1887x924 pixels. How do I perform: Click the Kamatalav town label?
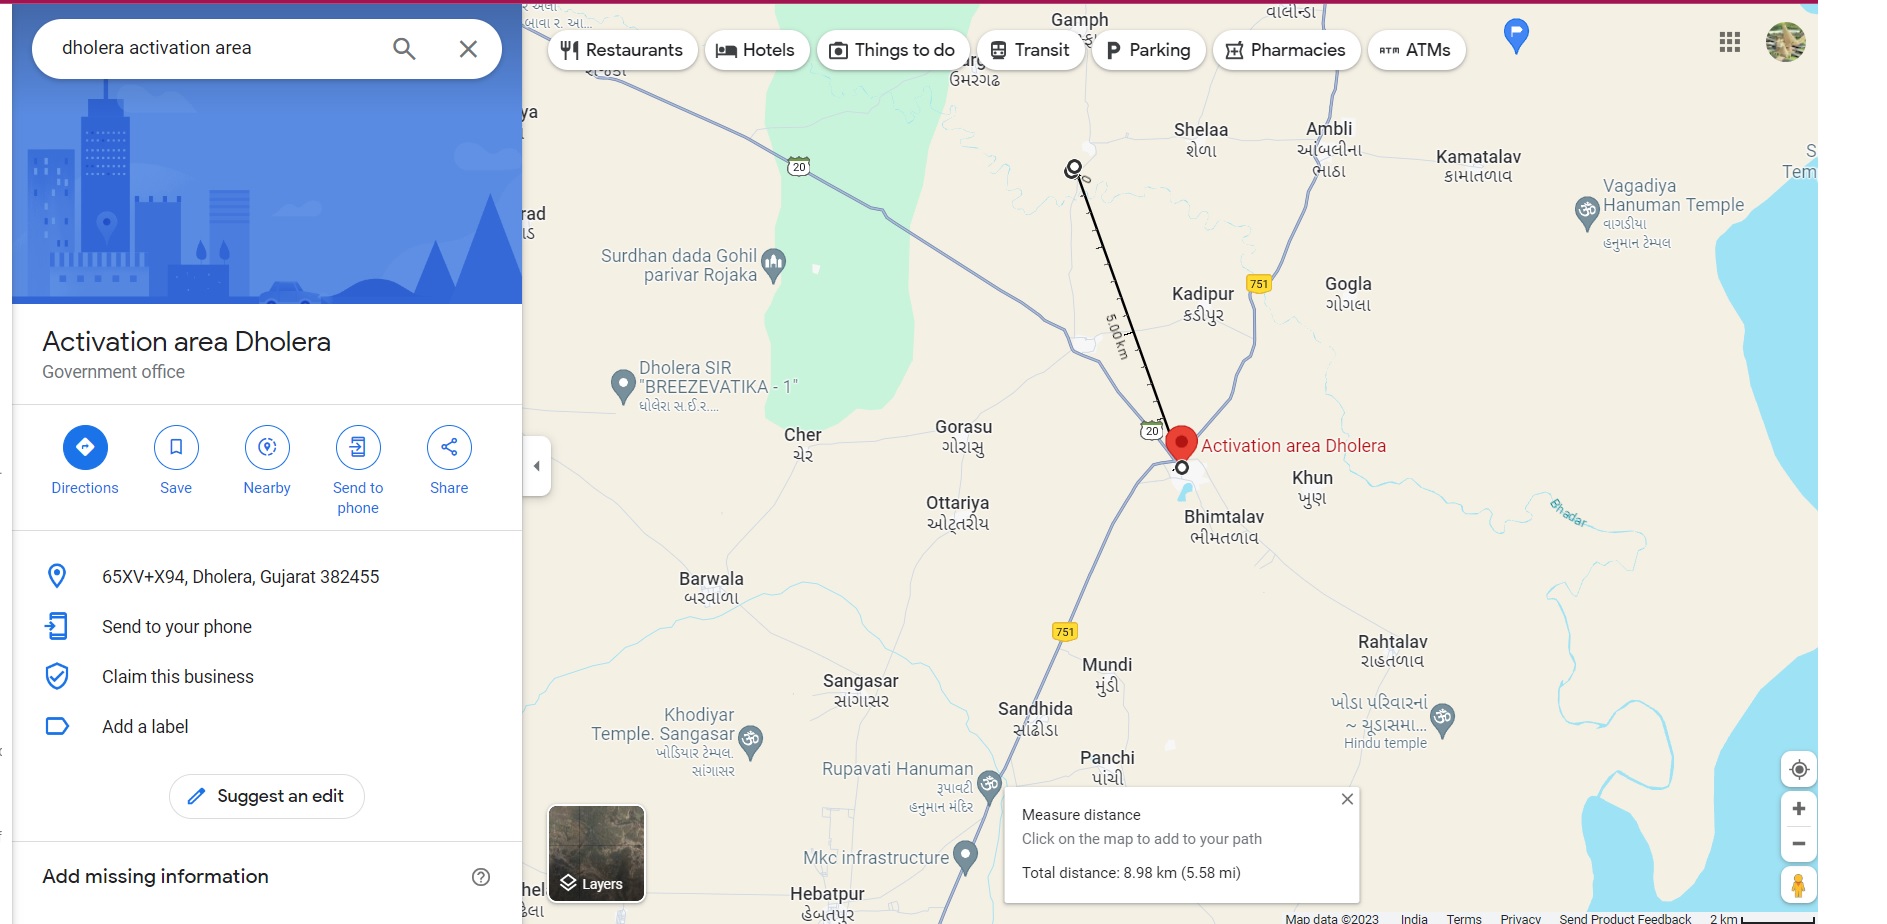1478,166
